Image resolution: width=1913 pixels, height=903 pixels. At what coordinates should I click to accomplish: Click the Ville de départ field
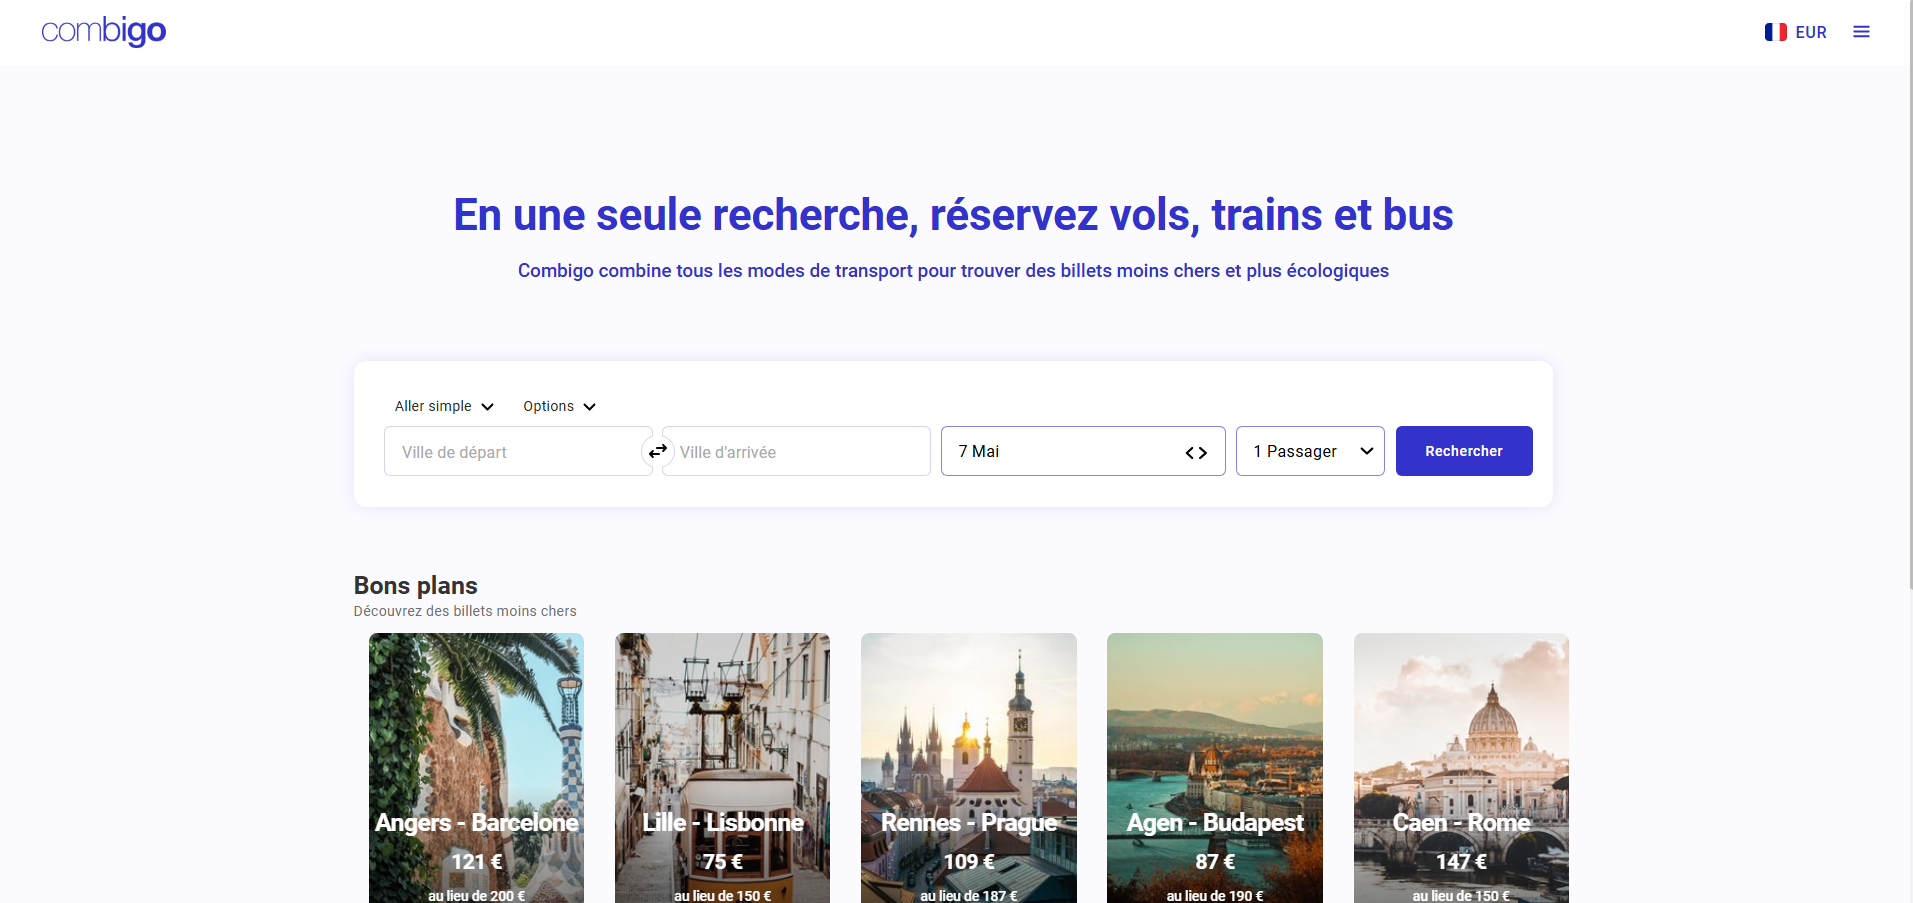coord(518,451)
